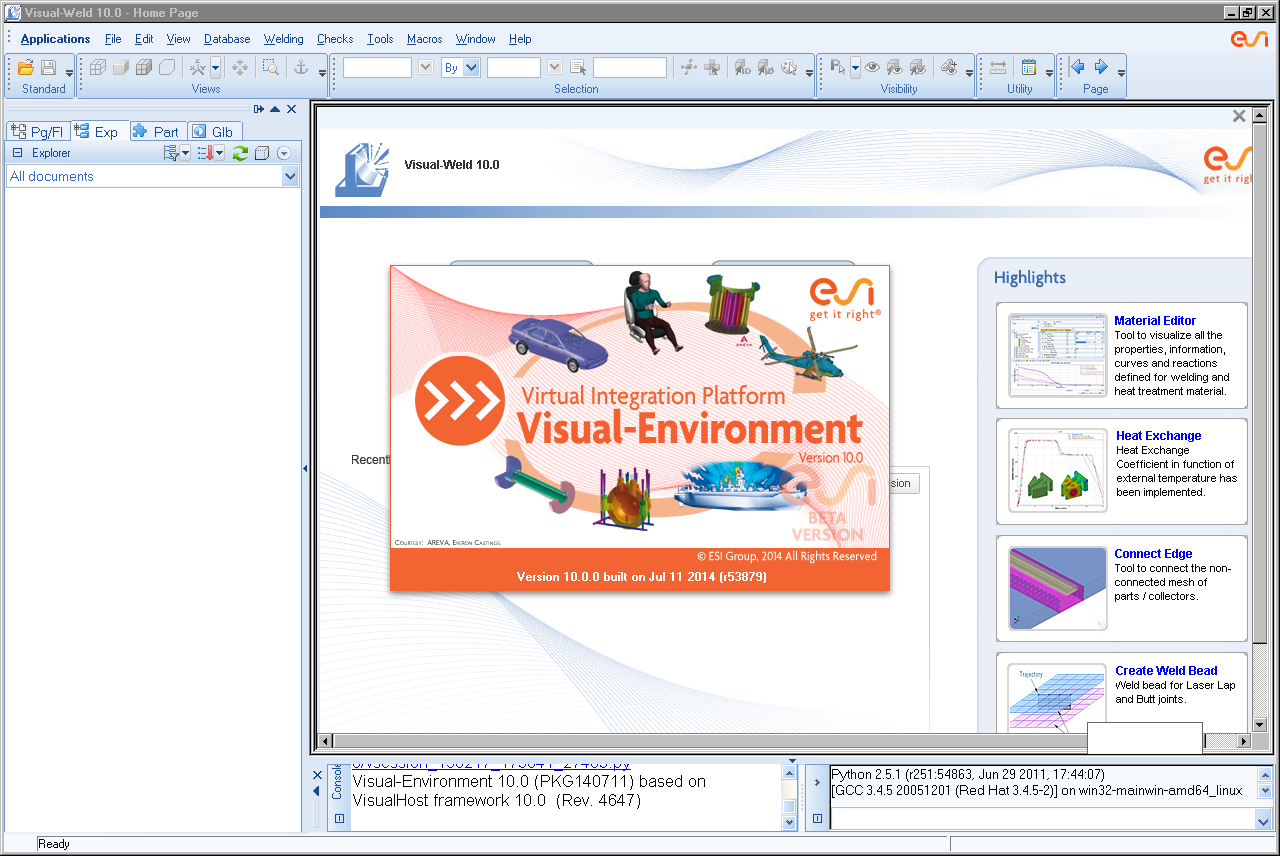
Task: Click the Open file folder icon
Action: [x=26, y=67]
